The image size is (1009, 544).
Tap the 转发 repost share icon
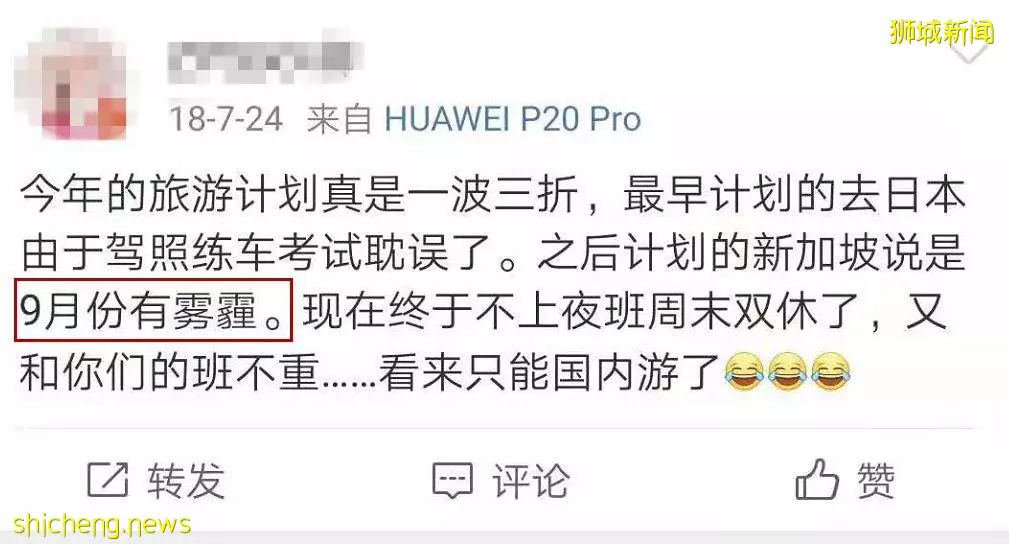coord(107,480)
